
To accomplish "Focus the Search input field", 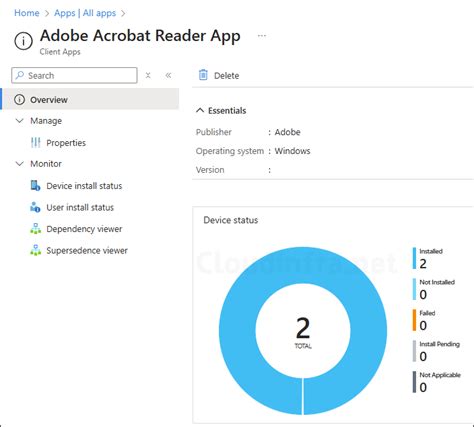I will (x=74, y=75).
